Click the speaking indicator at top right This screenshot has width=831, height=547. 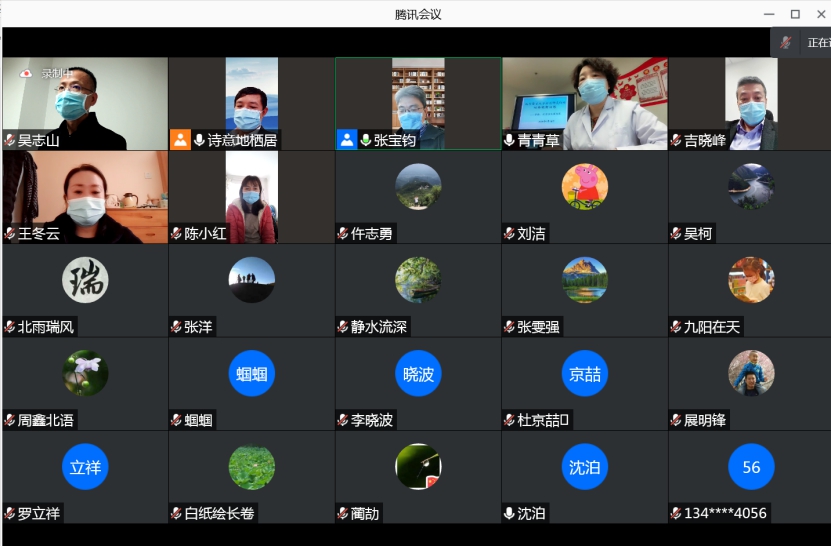789,43
